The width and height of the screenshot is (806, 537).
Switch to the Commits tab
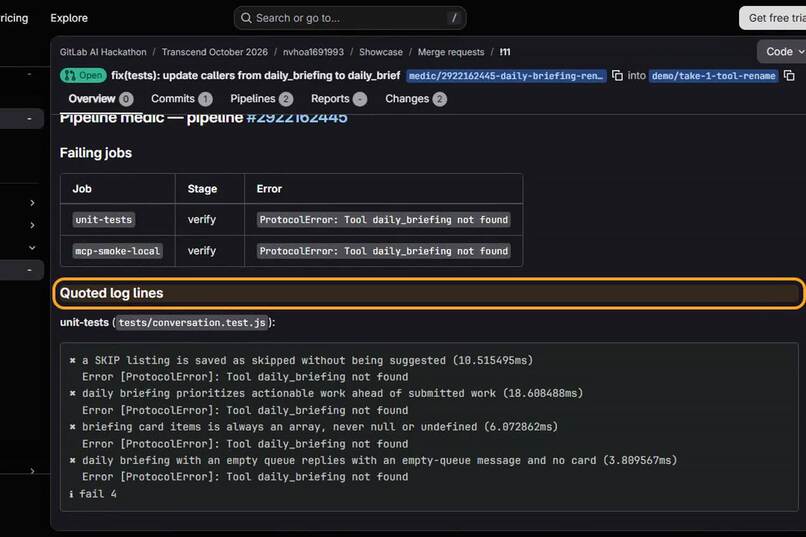coord(181,99)
